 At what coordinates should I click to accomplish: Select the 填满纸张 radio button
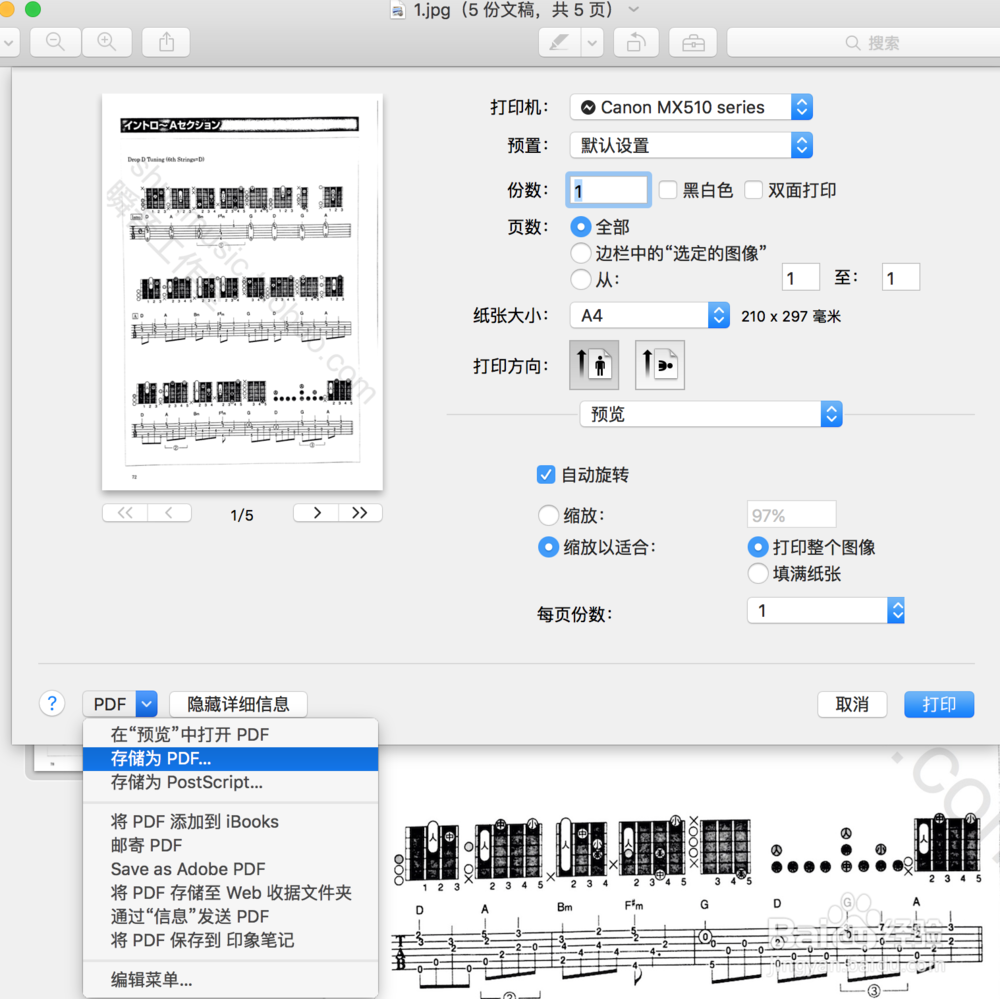758,574
